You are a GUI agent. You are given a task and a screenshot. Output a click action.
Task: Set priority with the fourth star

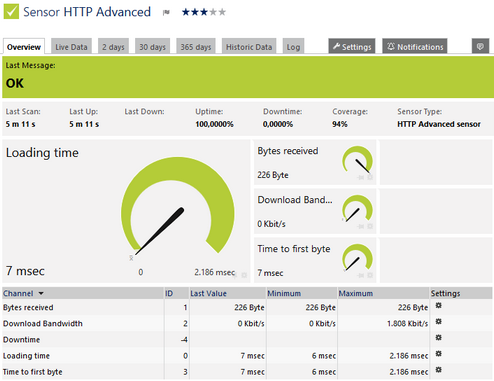(x=213, y=12)
